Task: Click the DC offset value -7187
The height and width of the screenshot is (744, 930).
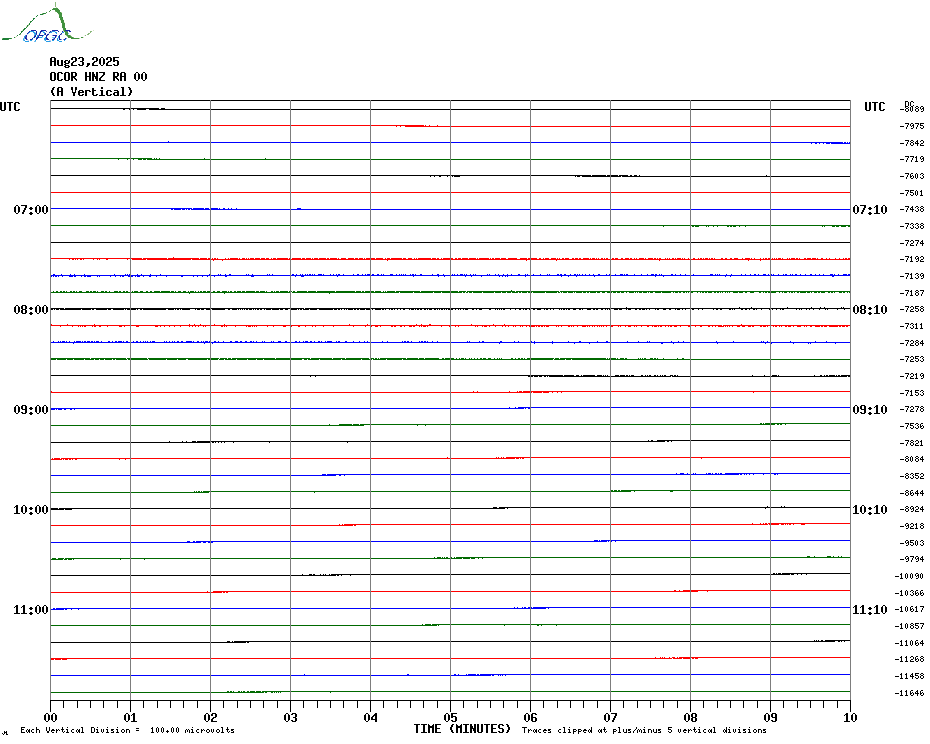Action: (x=912, y=293)
